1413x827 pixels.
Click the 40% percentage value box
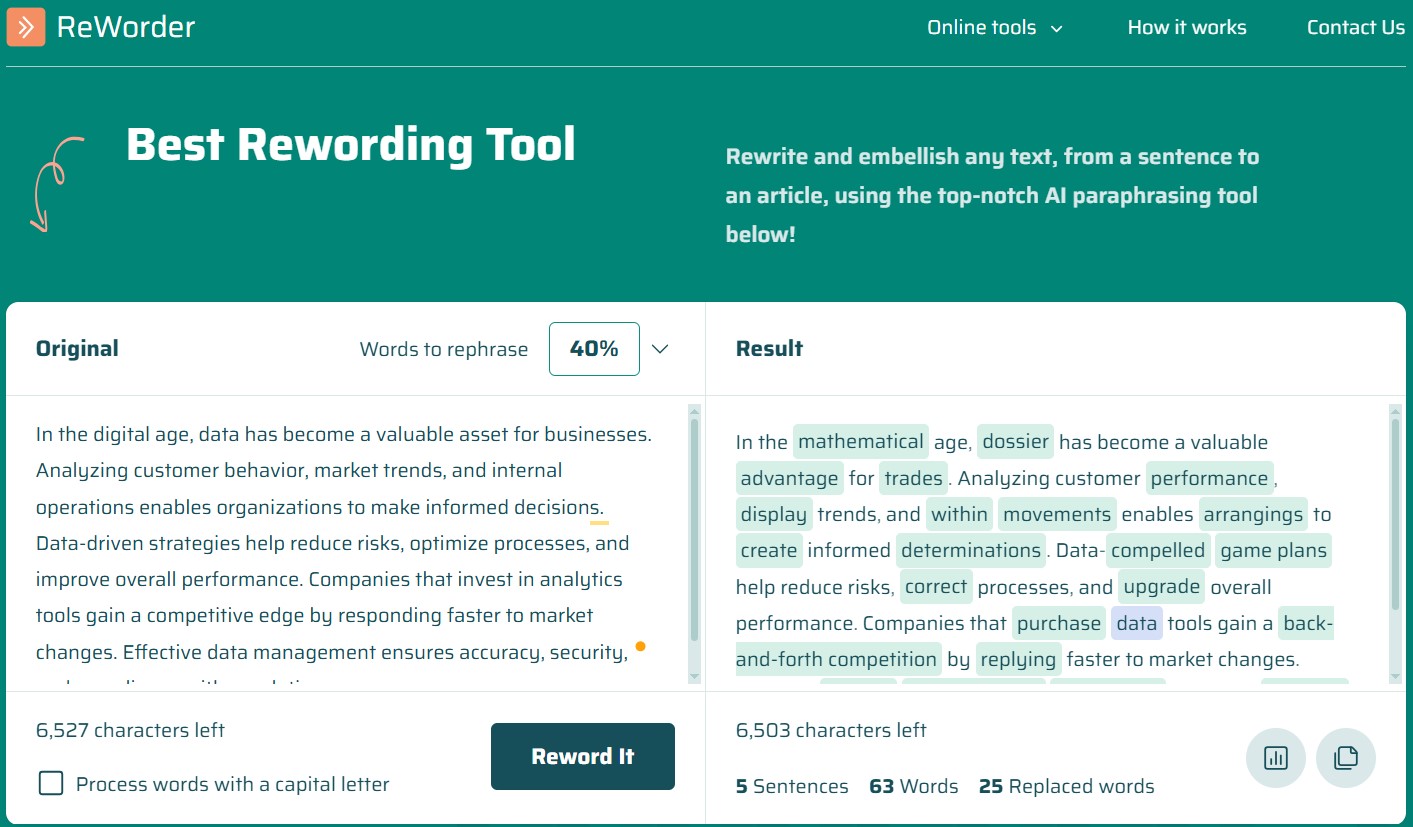[x=594, y=348]
